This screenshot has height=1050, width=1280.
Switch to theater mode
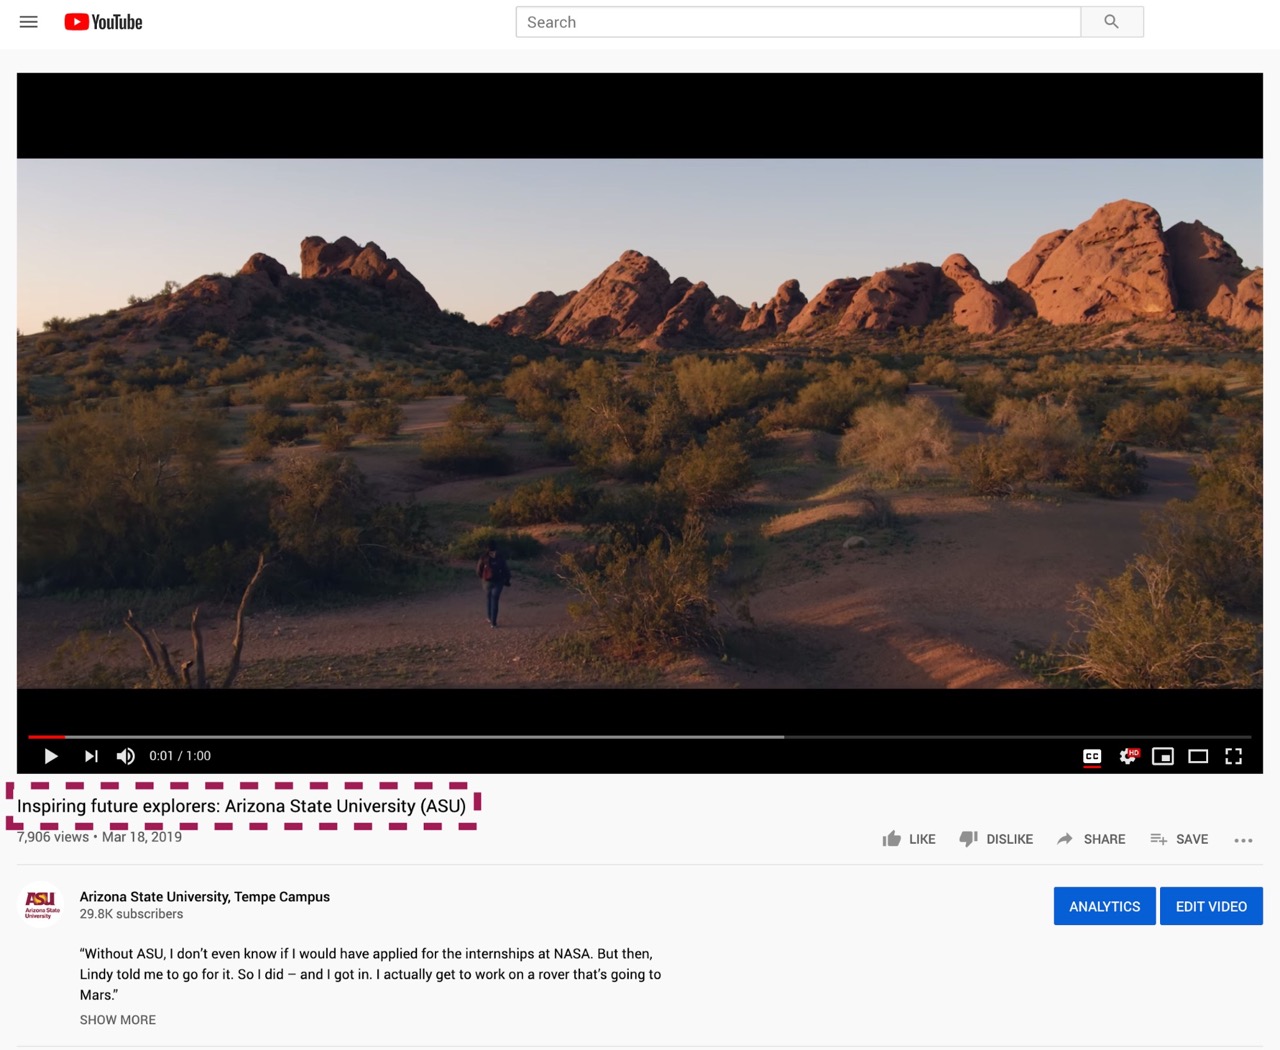click(x=1198, y=756)
